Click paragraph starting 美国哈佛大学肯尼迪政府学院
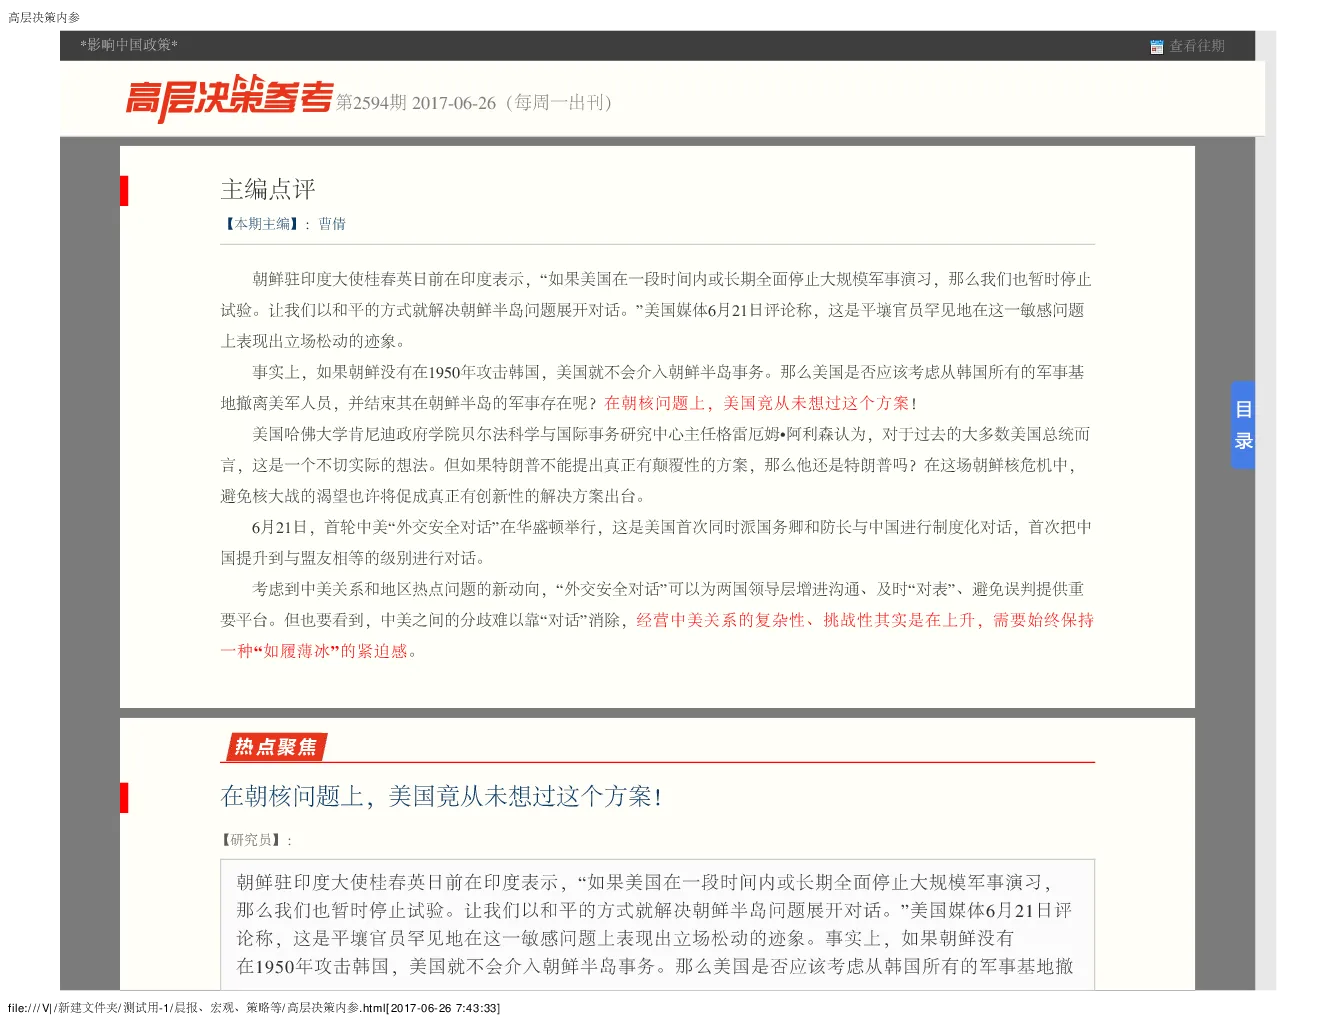This screenshot has height=1020, width=1320. [656, 465]
